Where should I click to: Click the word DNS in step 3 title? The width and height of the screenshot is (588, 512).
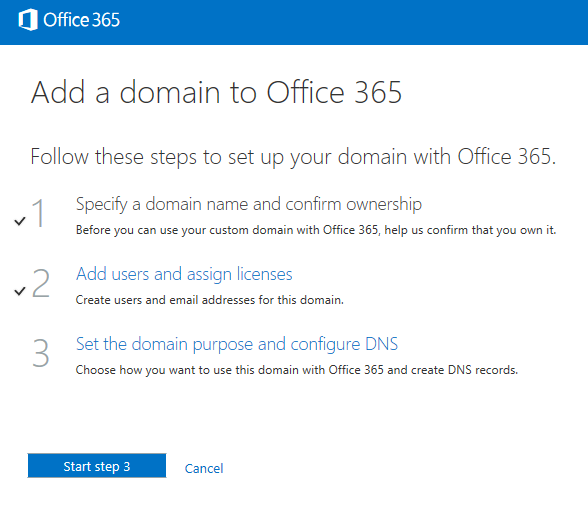pos(382,344)
